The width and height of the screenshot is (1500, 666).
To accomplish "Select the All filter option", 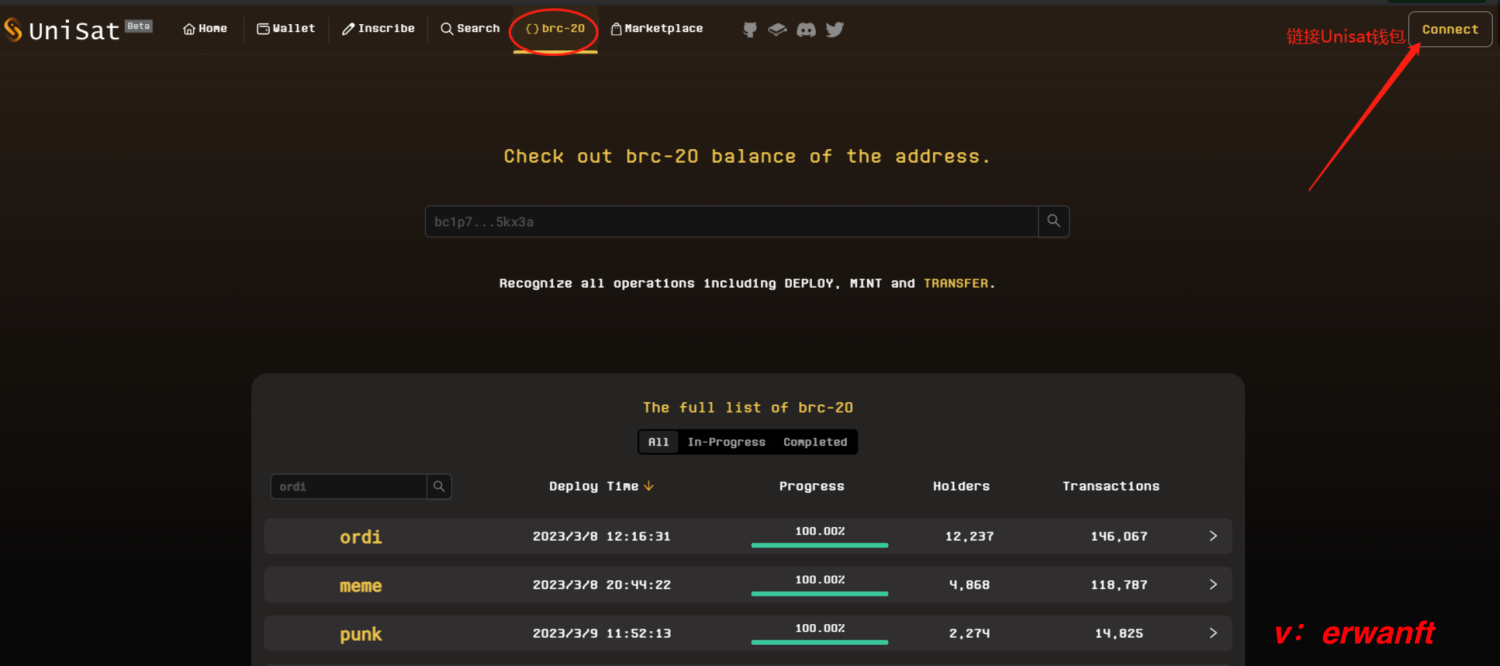I will coord(658,442).
